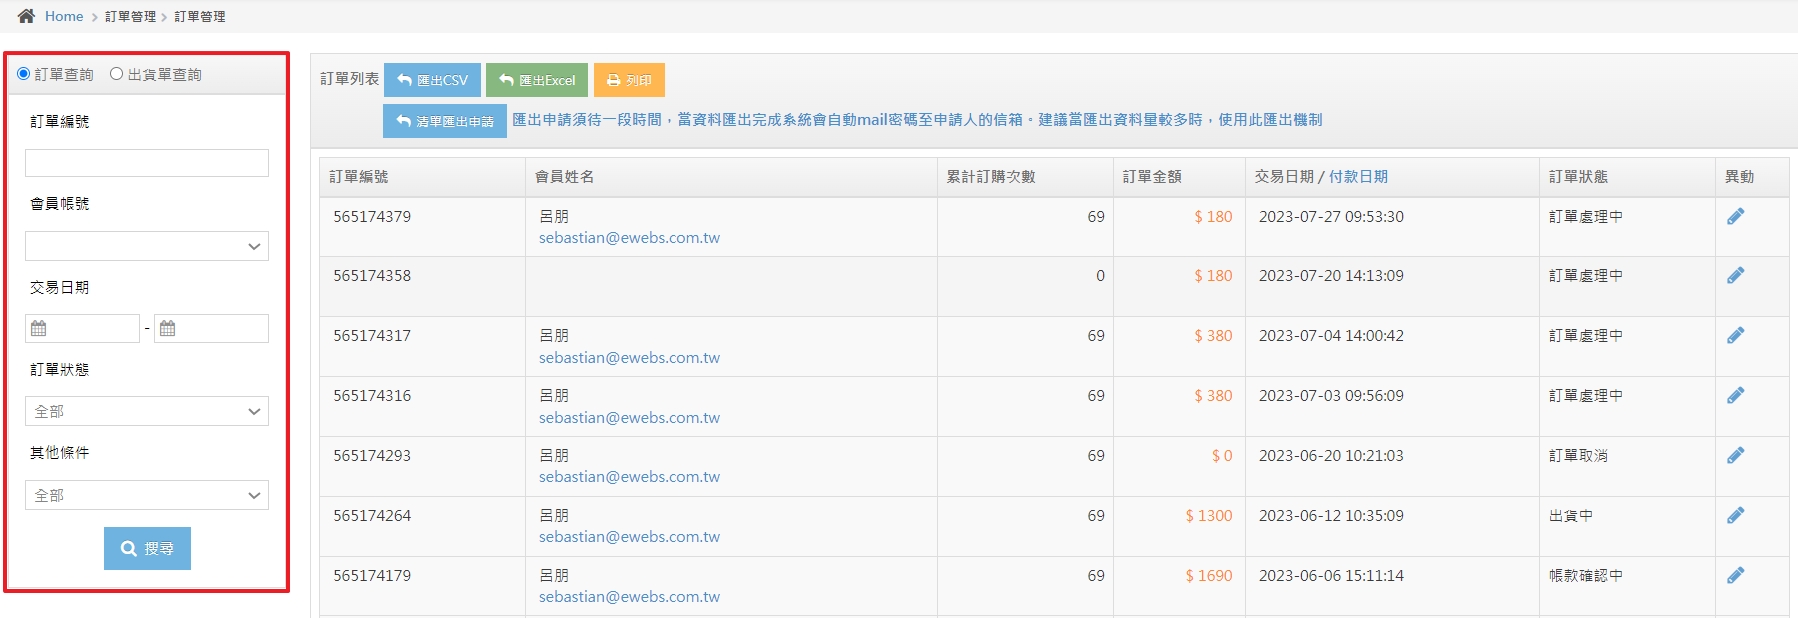Viewport: 1798px width, 618px height.
Task: Click date 2023-07-04 14:00:42
Action: [x=1331, y=336]
